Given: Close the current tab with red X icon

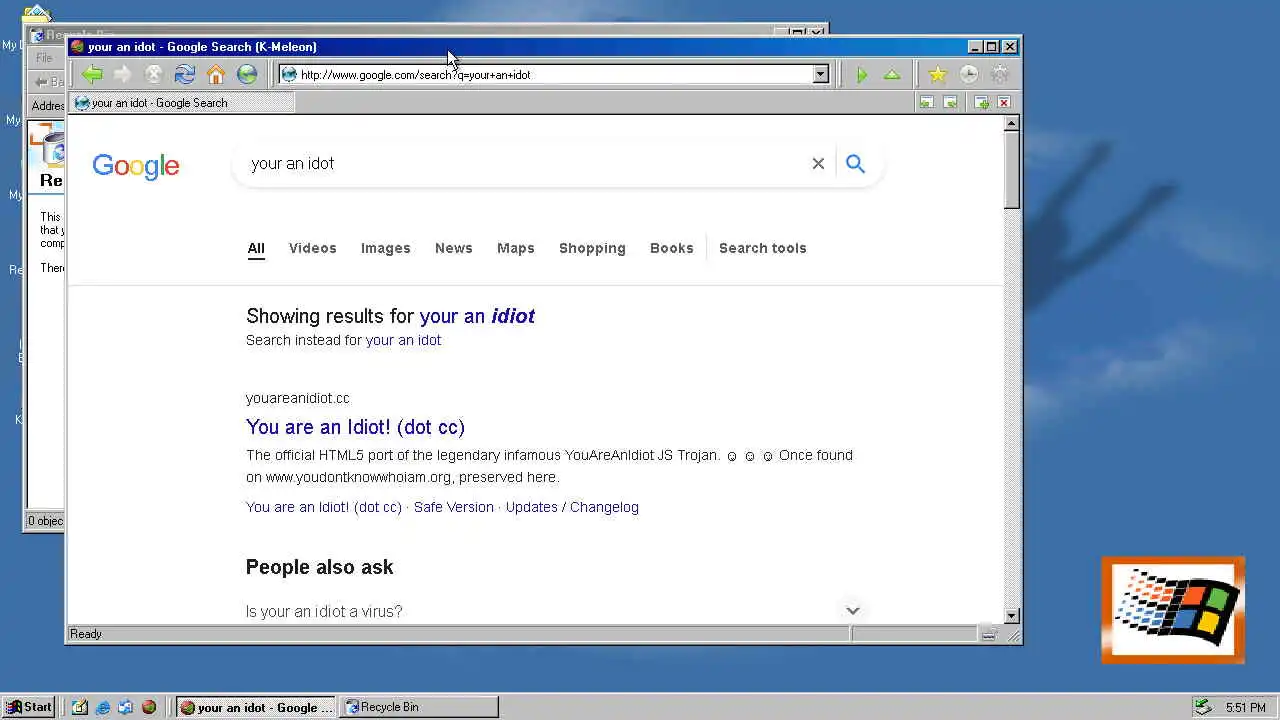Looking at the screenshot, I should 1004,102.
